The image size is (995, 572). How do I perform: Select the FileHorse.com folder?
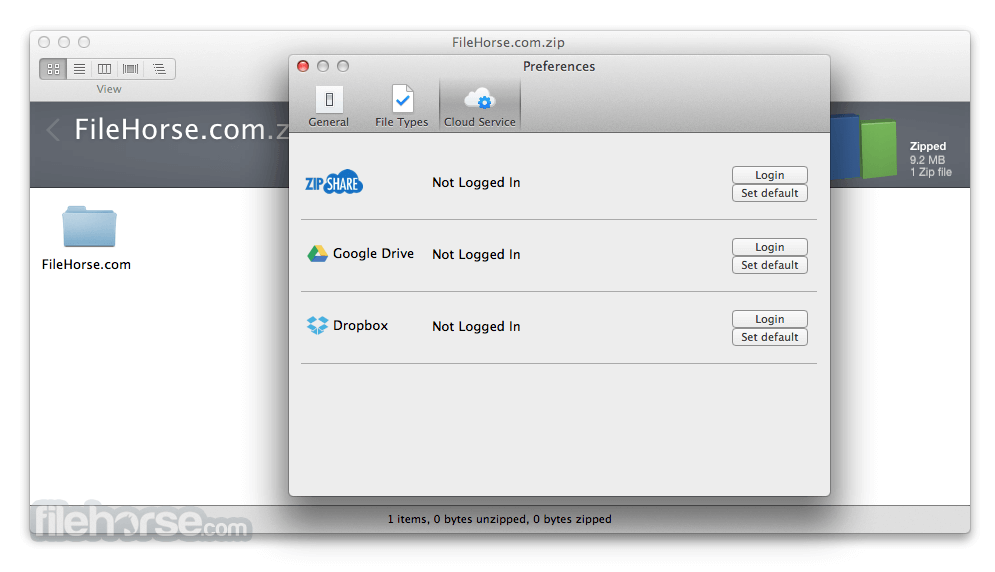(89, 226)
